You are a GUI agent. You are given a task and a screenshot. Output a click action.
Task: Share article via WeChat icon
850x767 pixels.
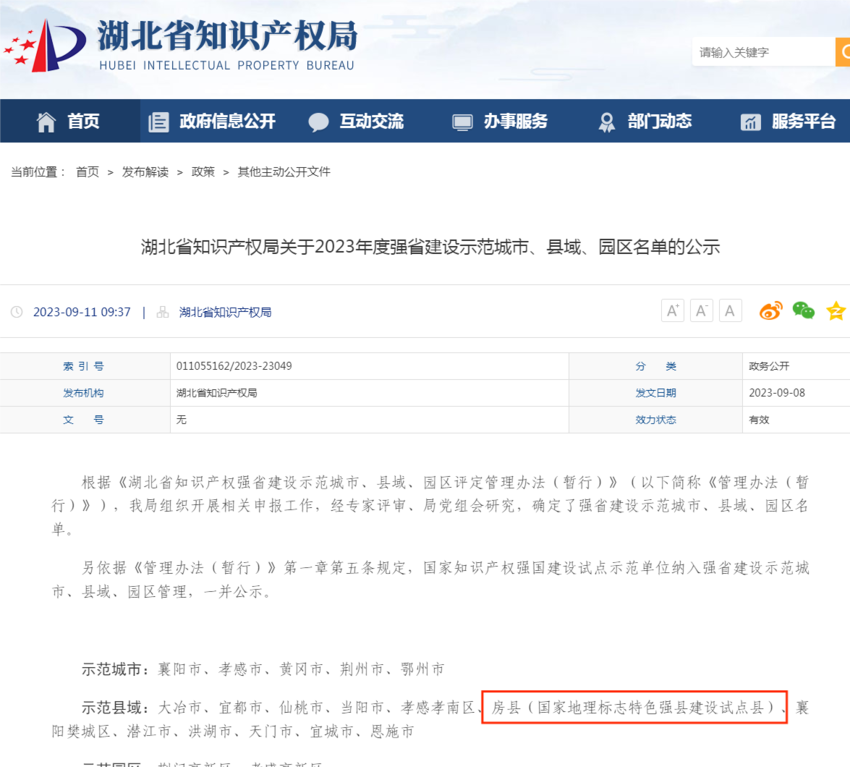(x=803, y=311)
